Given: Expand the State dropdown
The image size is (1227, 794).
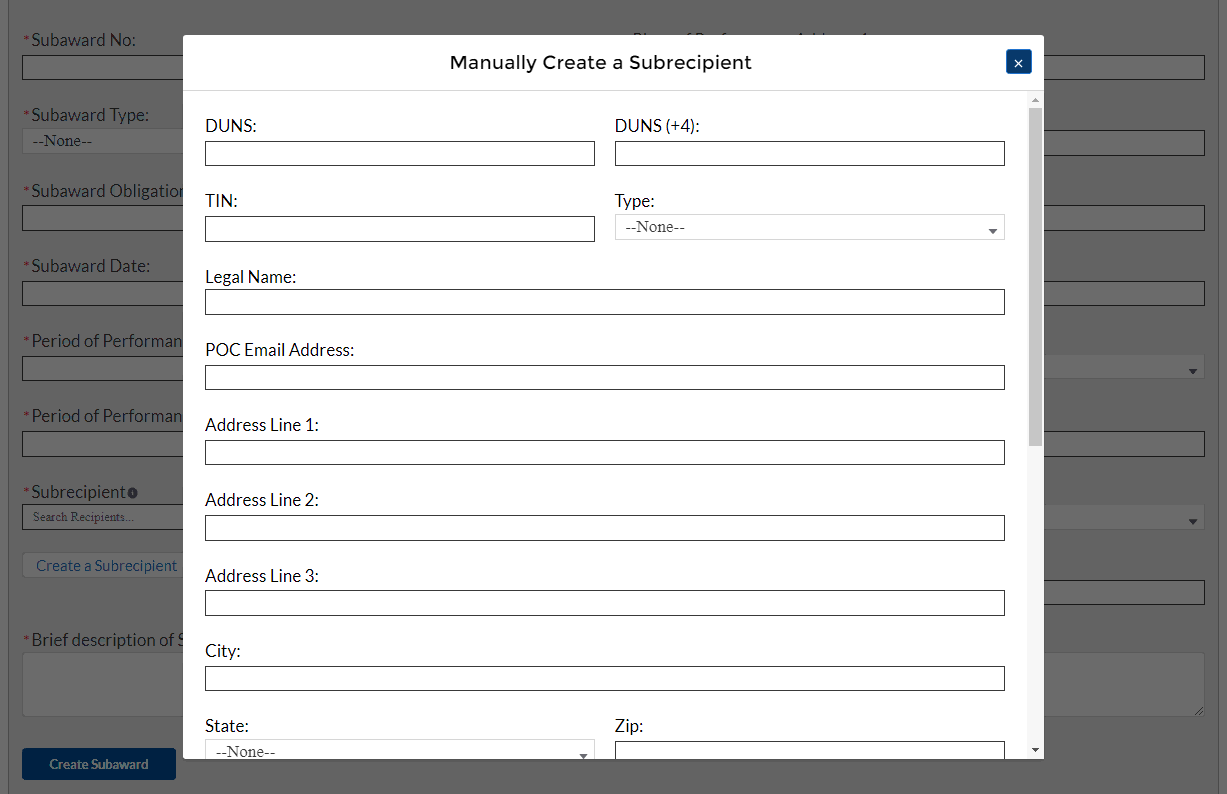Looking at the screenshot, I should point(399,751).
